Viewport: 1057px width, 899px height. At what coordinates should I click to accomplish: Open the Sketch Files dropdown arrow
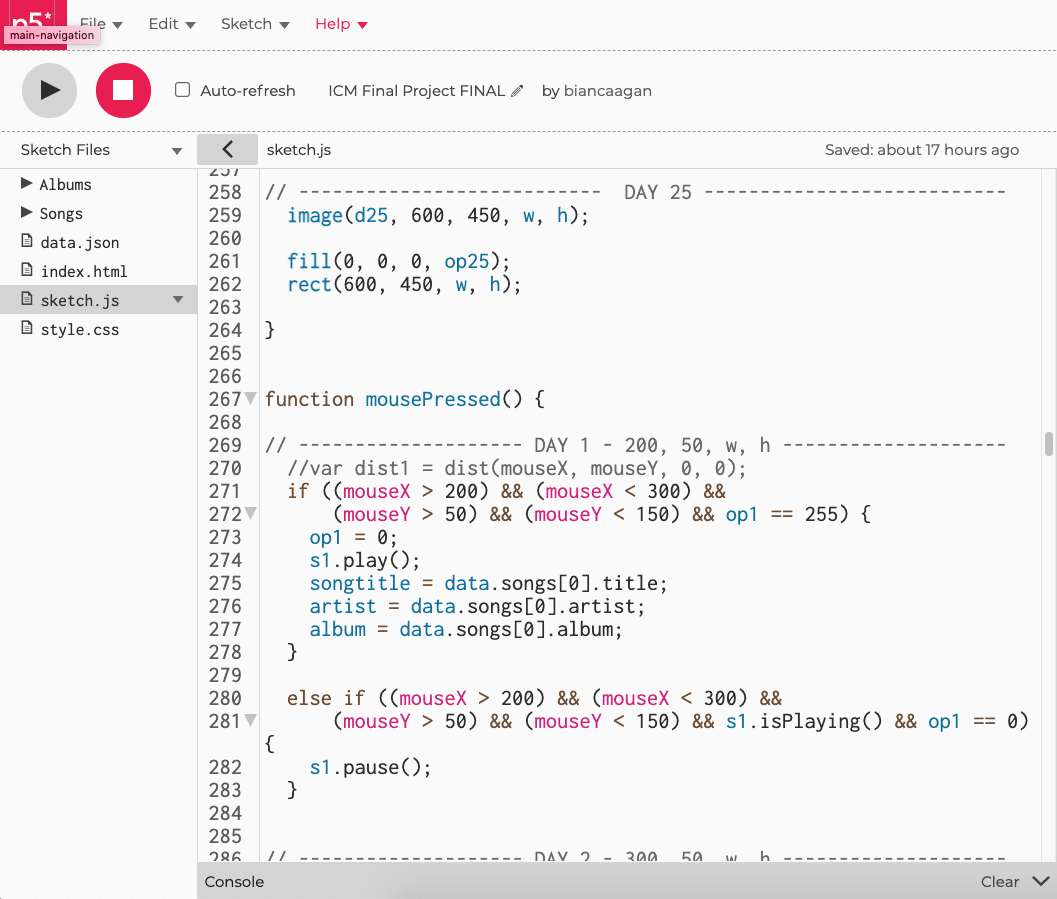click(177, 151)
